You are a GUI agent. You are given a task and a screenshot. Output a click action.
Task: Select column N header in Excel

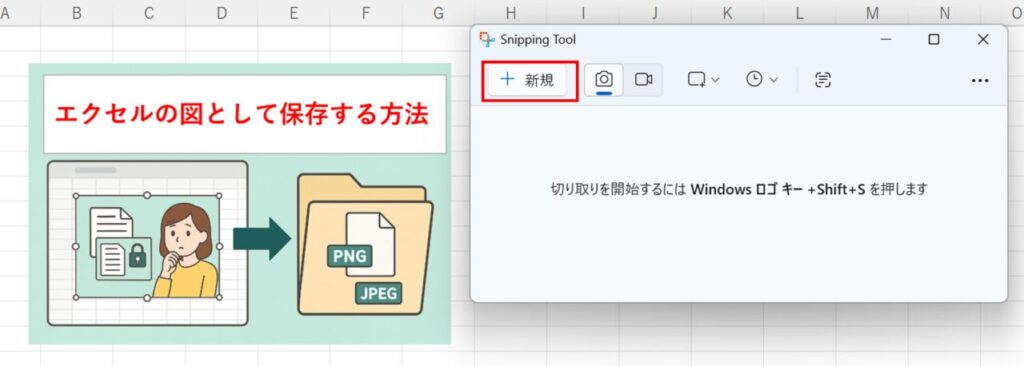pyautogui.click(x=944, y=13)
